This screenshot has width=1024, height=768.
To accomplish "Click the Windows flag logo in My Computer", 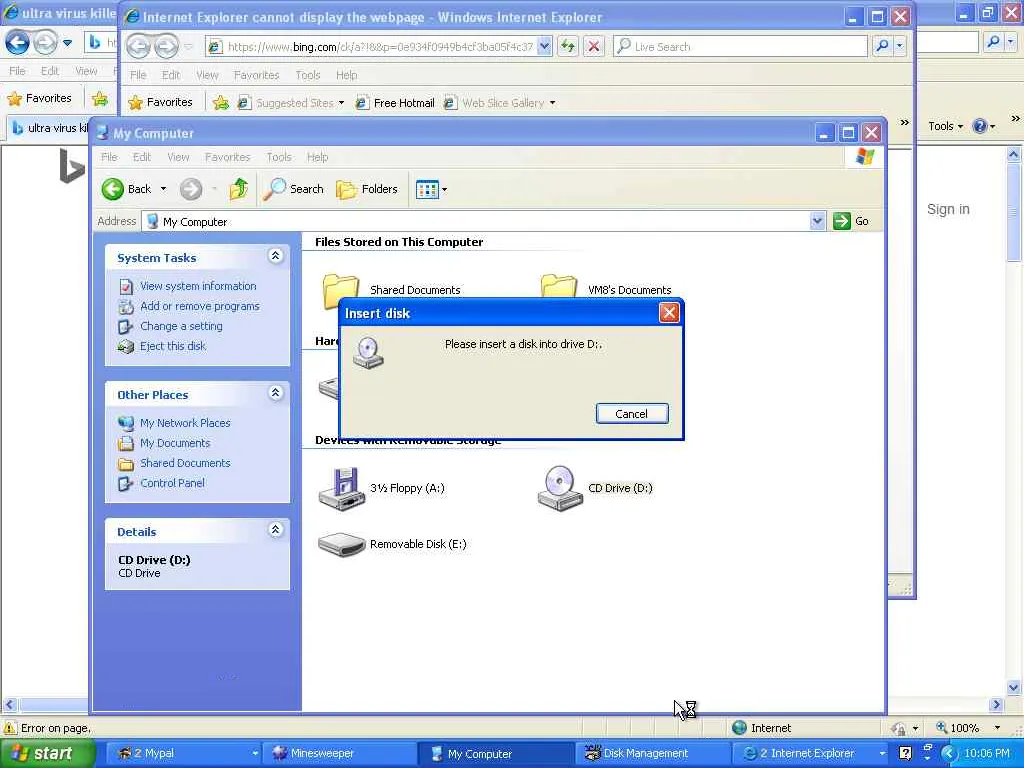I will (865, 157).
